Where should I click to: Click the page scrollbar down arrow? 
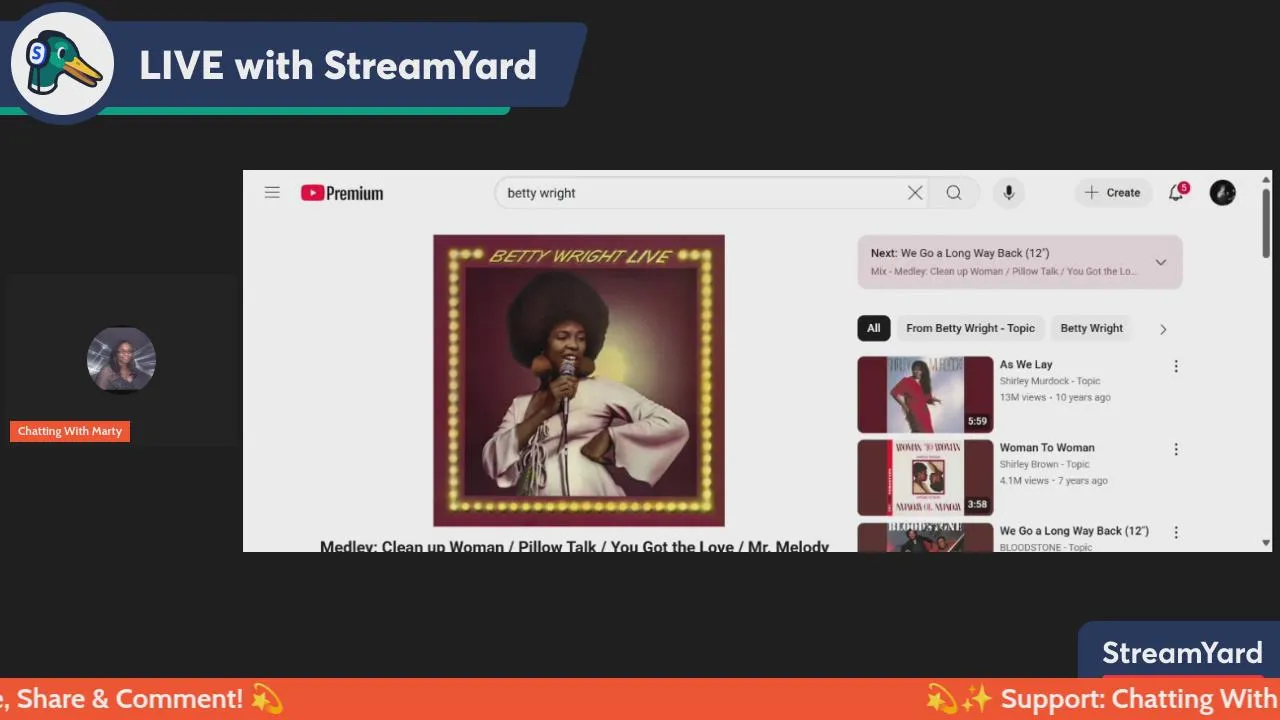[1266, 543]
